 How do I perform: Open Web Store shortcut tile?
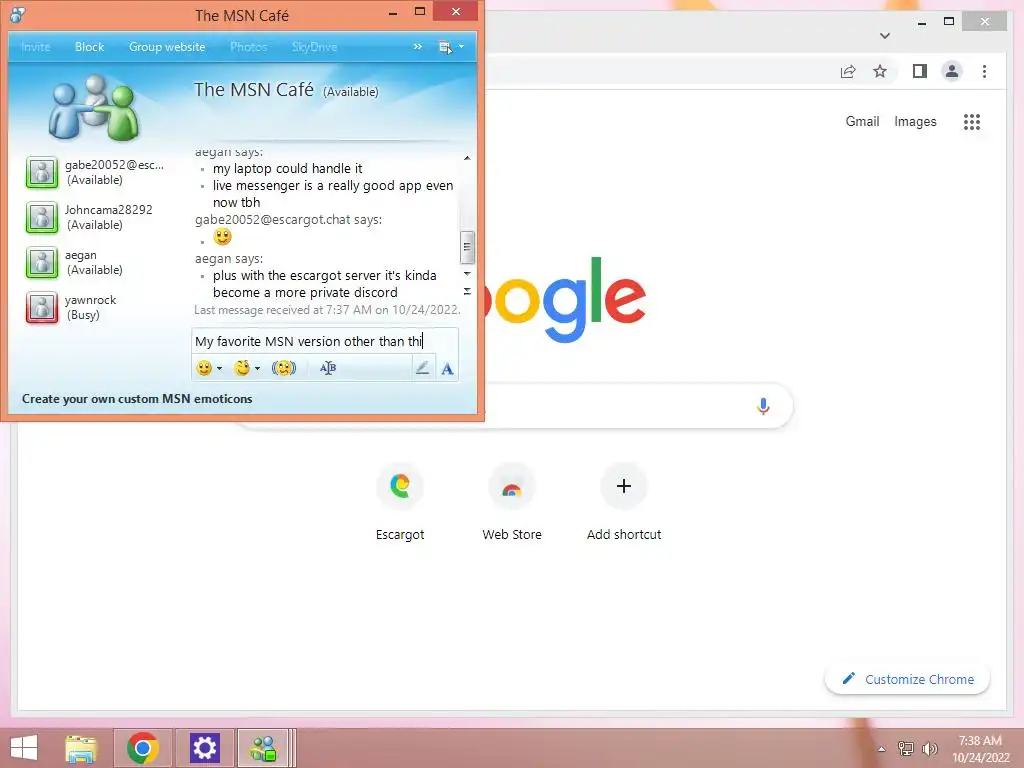pos(512,502)
